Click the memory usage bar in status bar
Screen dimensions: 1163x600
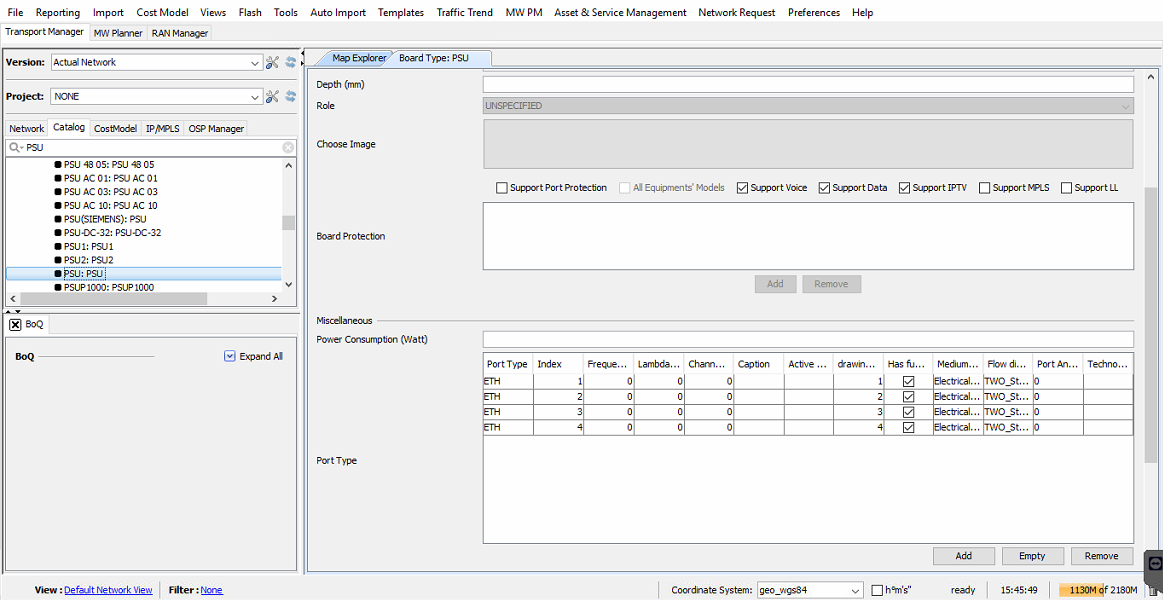(1098, 590)
